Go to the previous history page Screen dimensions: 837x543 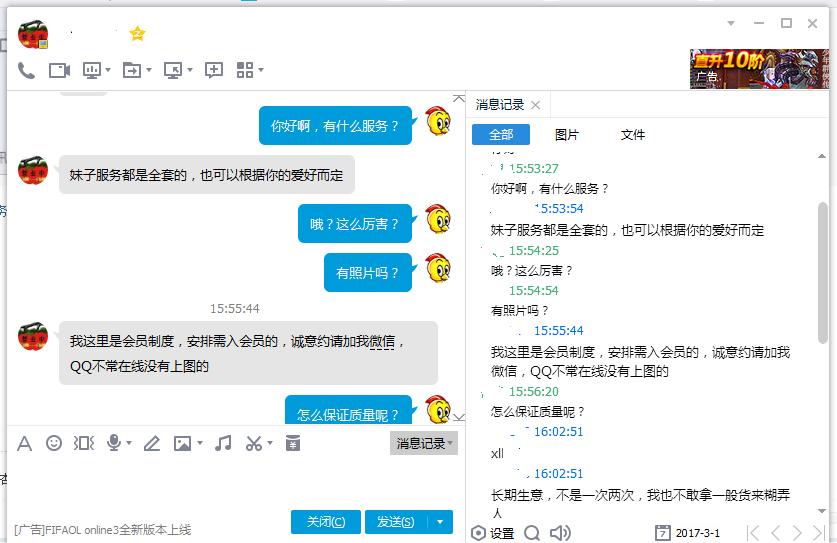[775, 533]
